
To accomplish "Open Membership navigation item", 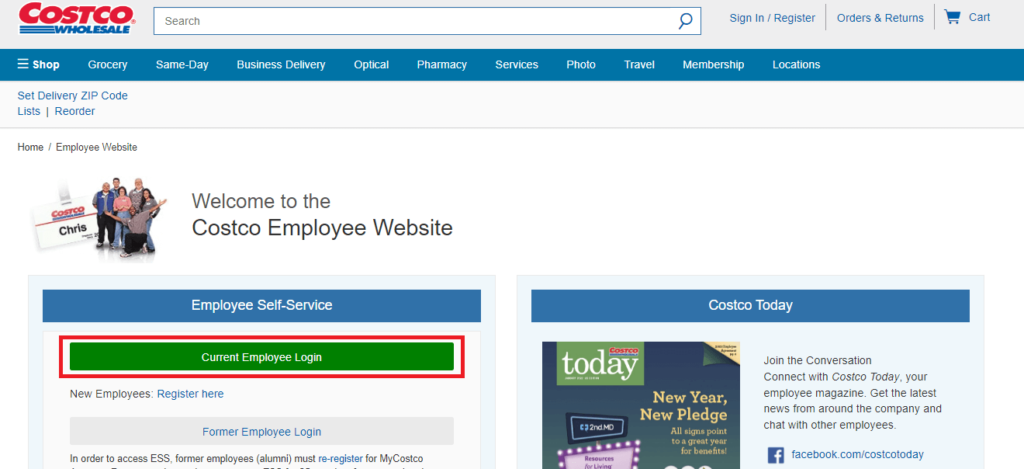I will tap(713, 65).
